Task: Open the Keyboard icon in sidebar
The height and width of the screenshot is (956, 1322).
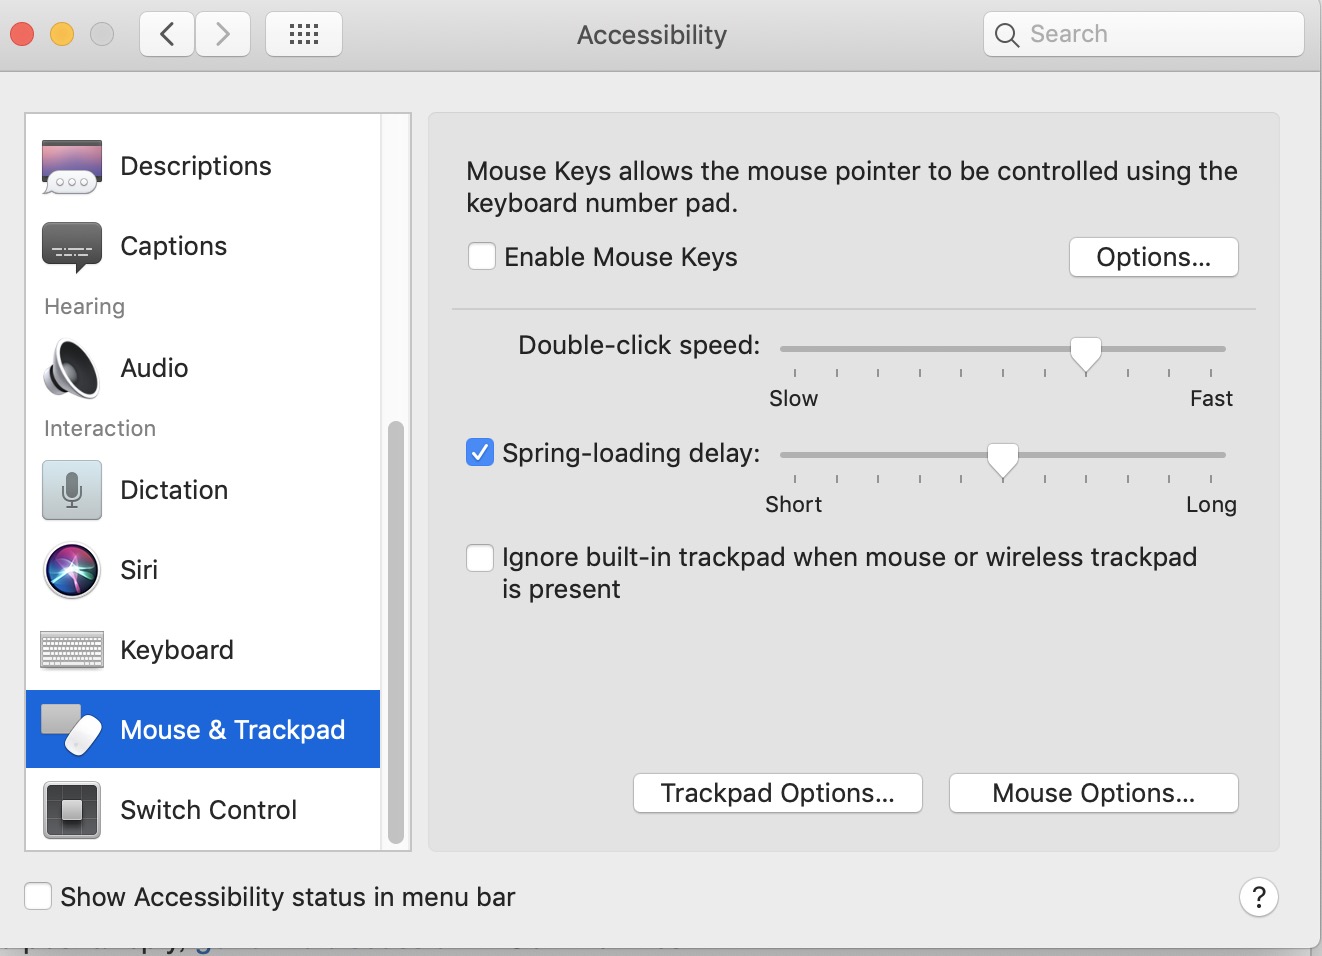Action: pyautogui.click(x=72, y=650)
